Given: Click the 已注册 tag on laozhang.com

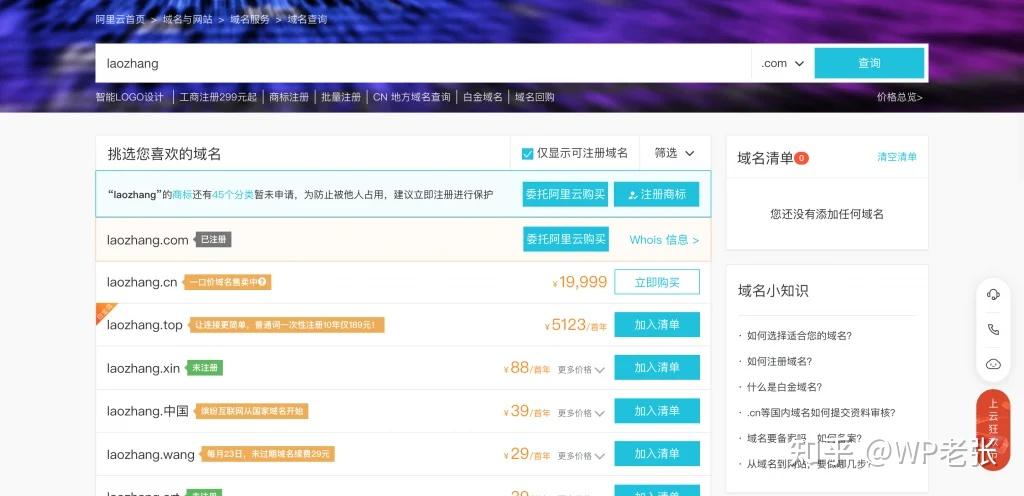Looking at the screenshot, I should [x=214, y=240].
